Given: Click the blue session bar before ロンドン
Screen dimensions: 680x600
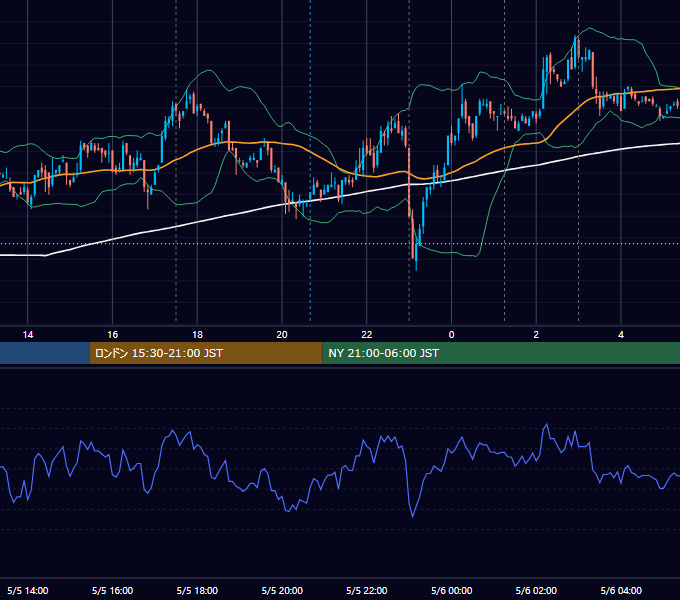Looking at the screenshot, I should click(x=45, y=353).
